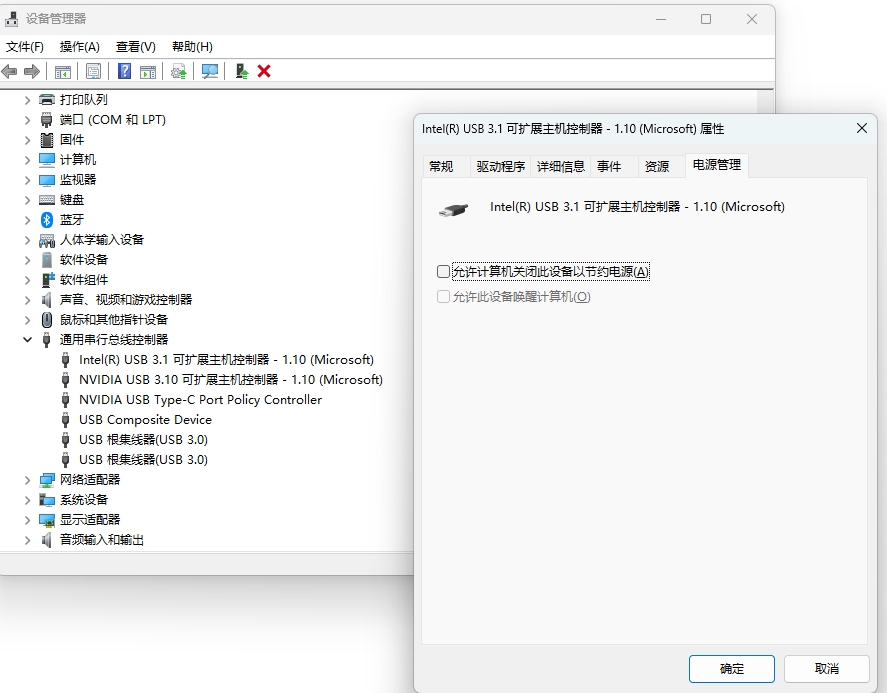The height and width of the screenshot is (693, 887).
Task: Expand the 软件设备 node
Action: (27, 260)
